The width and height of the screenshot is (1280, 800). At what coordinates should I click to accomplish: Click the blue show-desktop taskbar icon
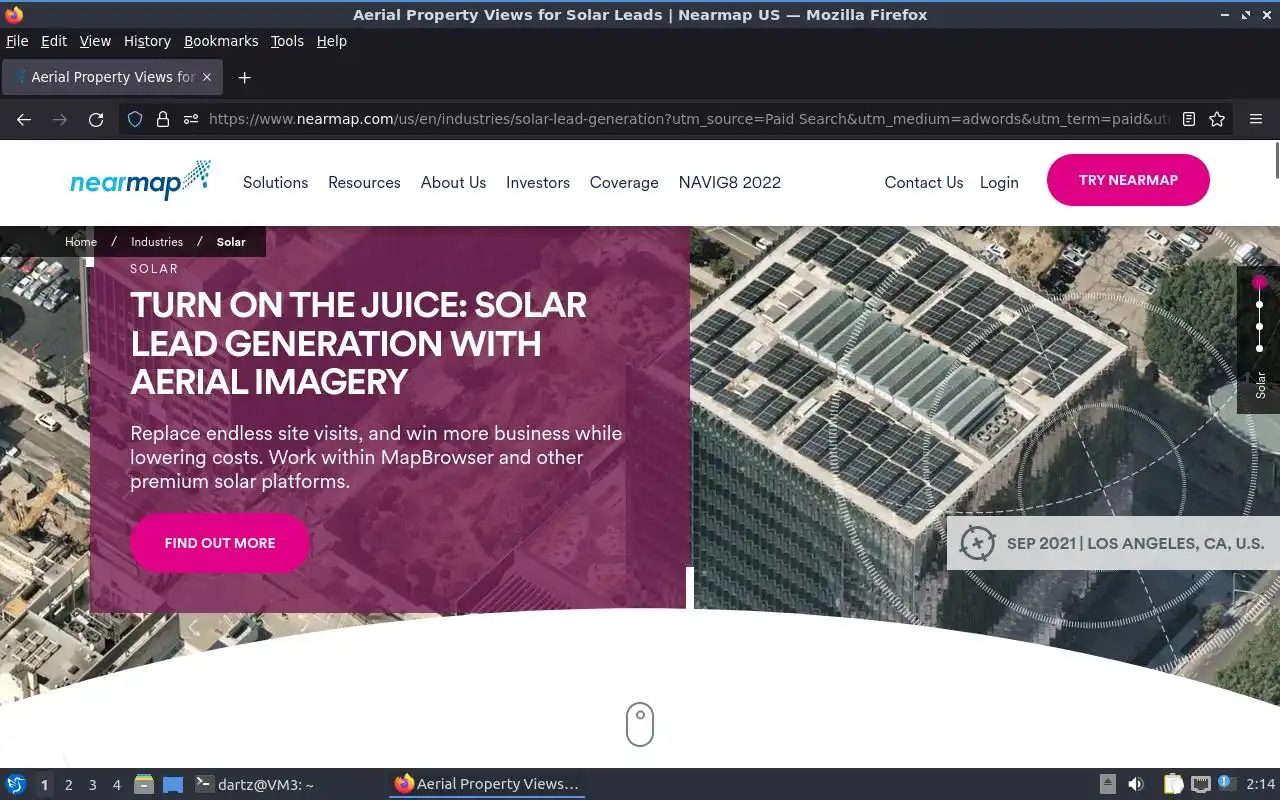173,785
